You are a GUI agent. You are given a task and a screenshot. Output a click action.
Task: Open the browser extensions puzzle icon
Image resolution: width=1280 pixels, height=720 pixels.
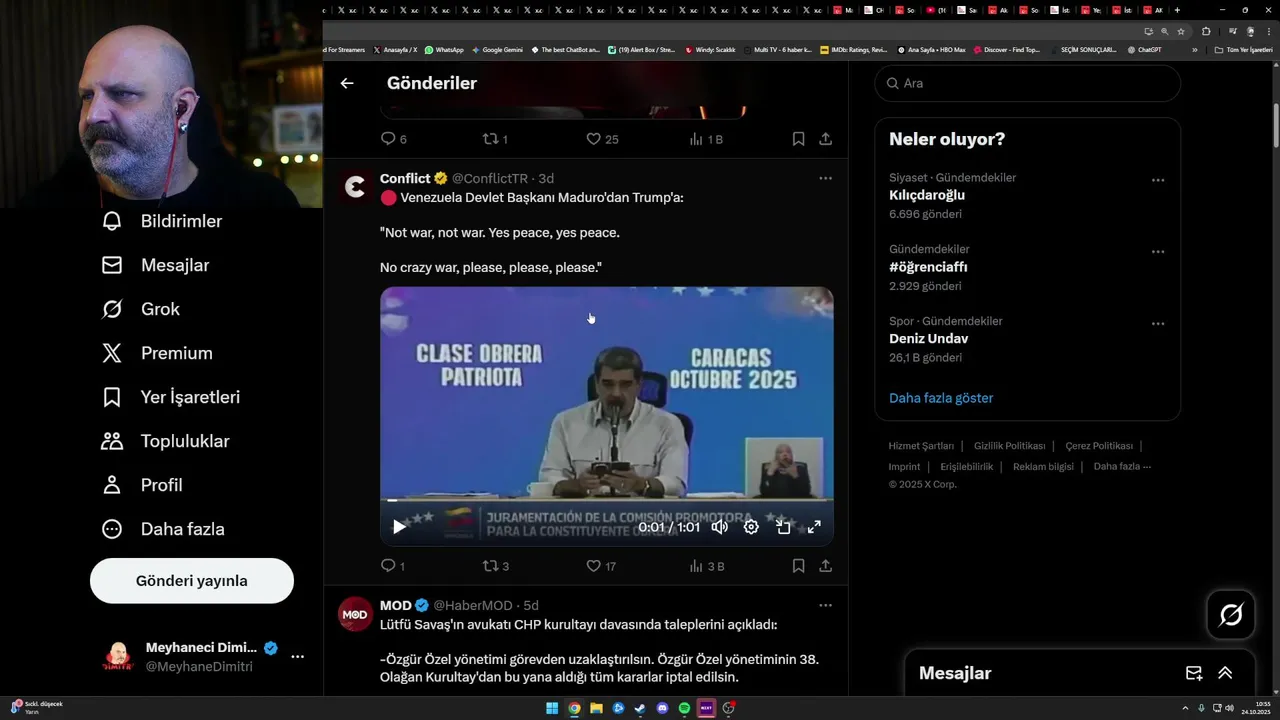pos(1206,31)
